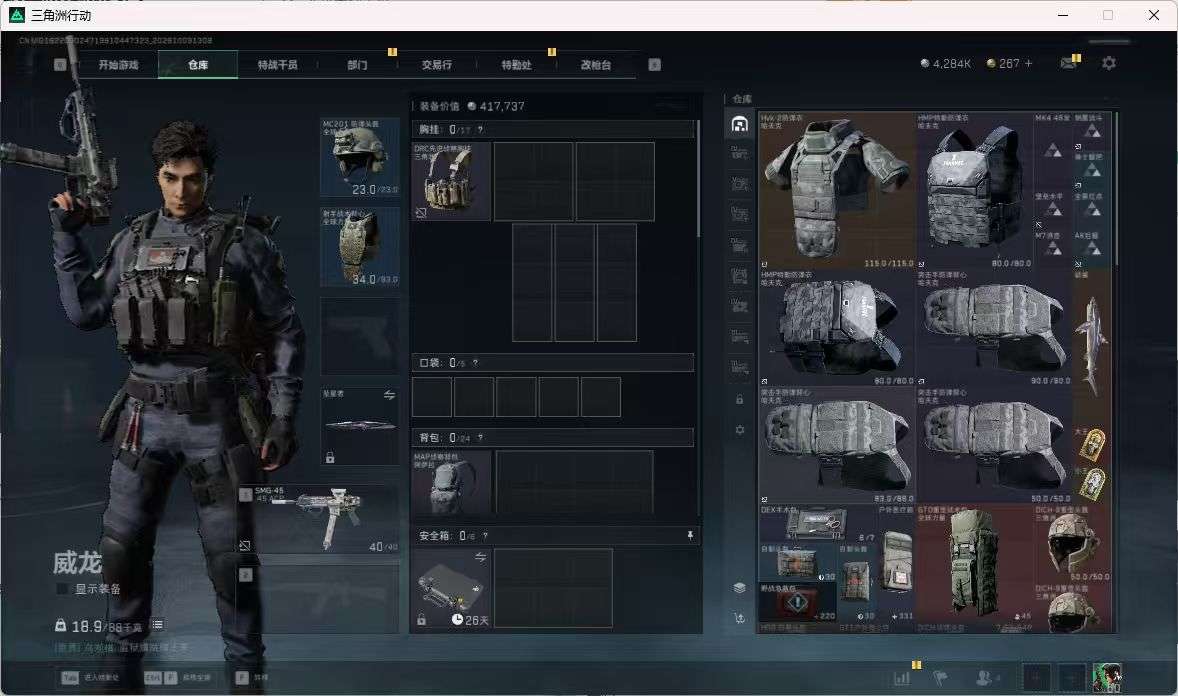Click the warehouse vertical scrollbar
The height and width of the screenshot is (696, 1178).
pyautogui.click(x=1116, y=188)
